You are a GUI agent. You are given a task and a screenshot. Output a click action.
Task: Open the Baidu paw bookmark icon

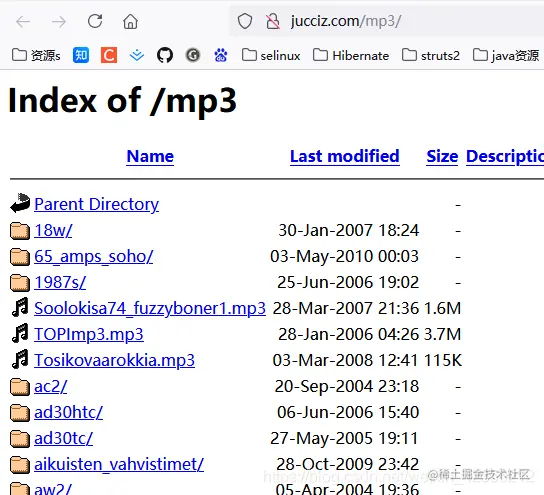point(221,55)
